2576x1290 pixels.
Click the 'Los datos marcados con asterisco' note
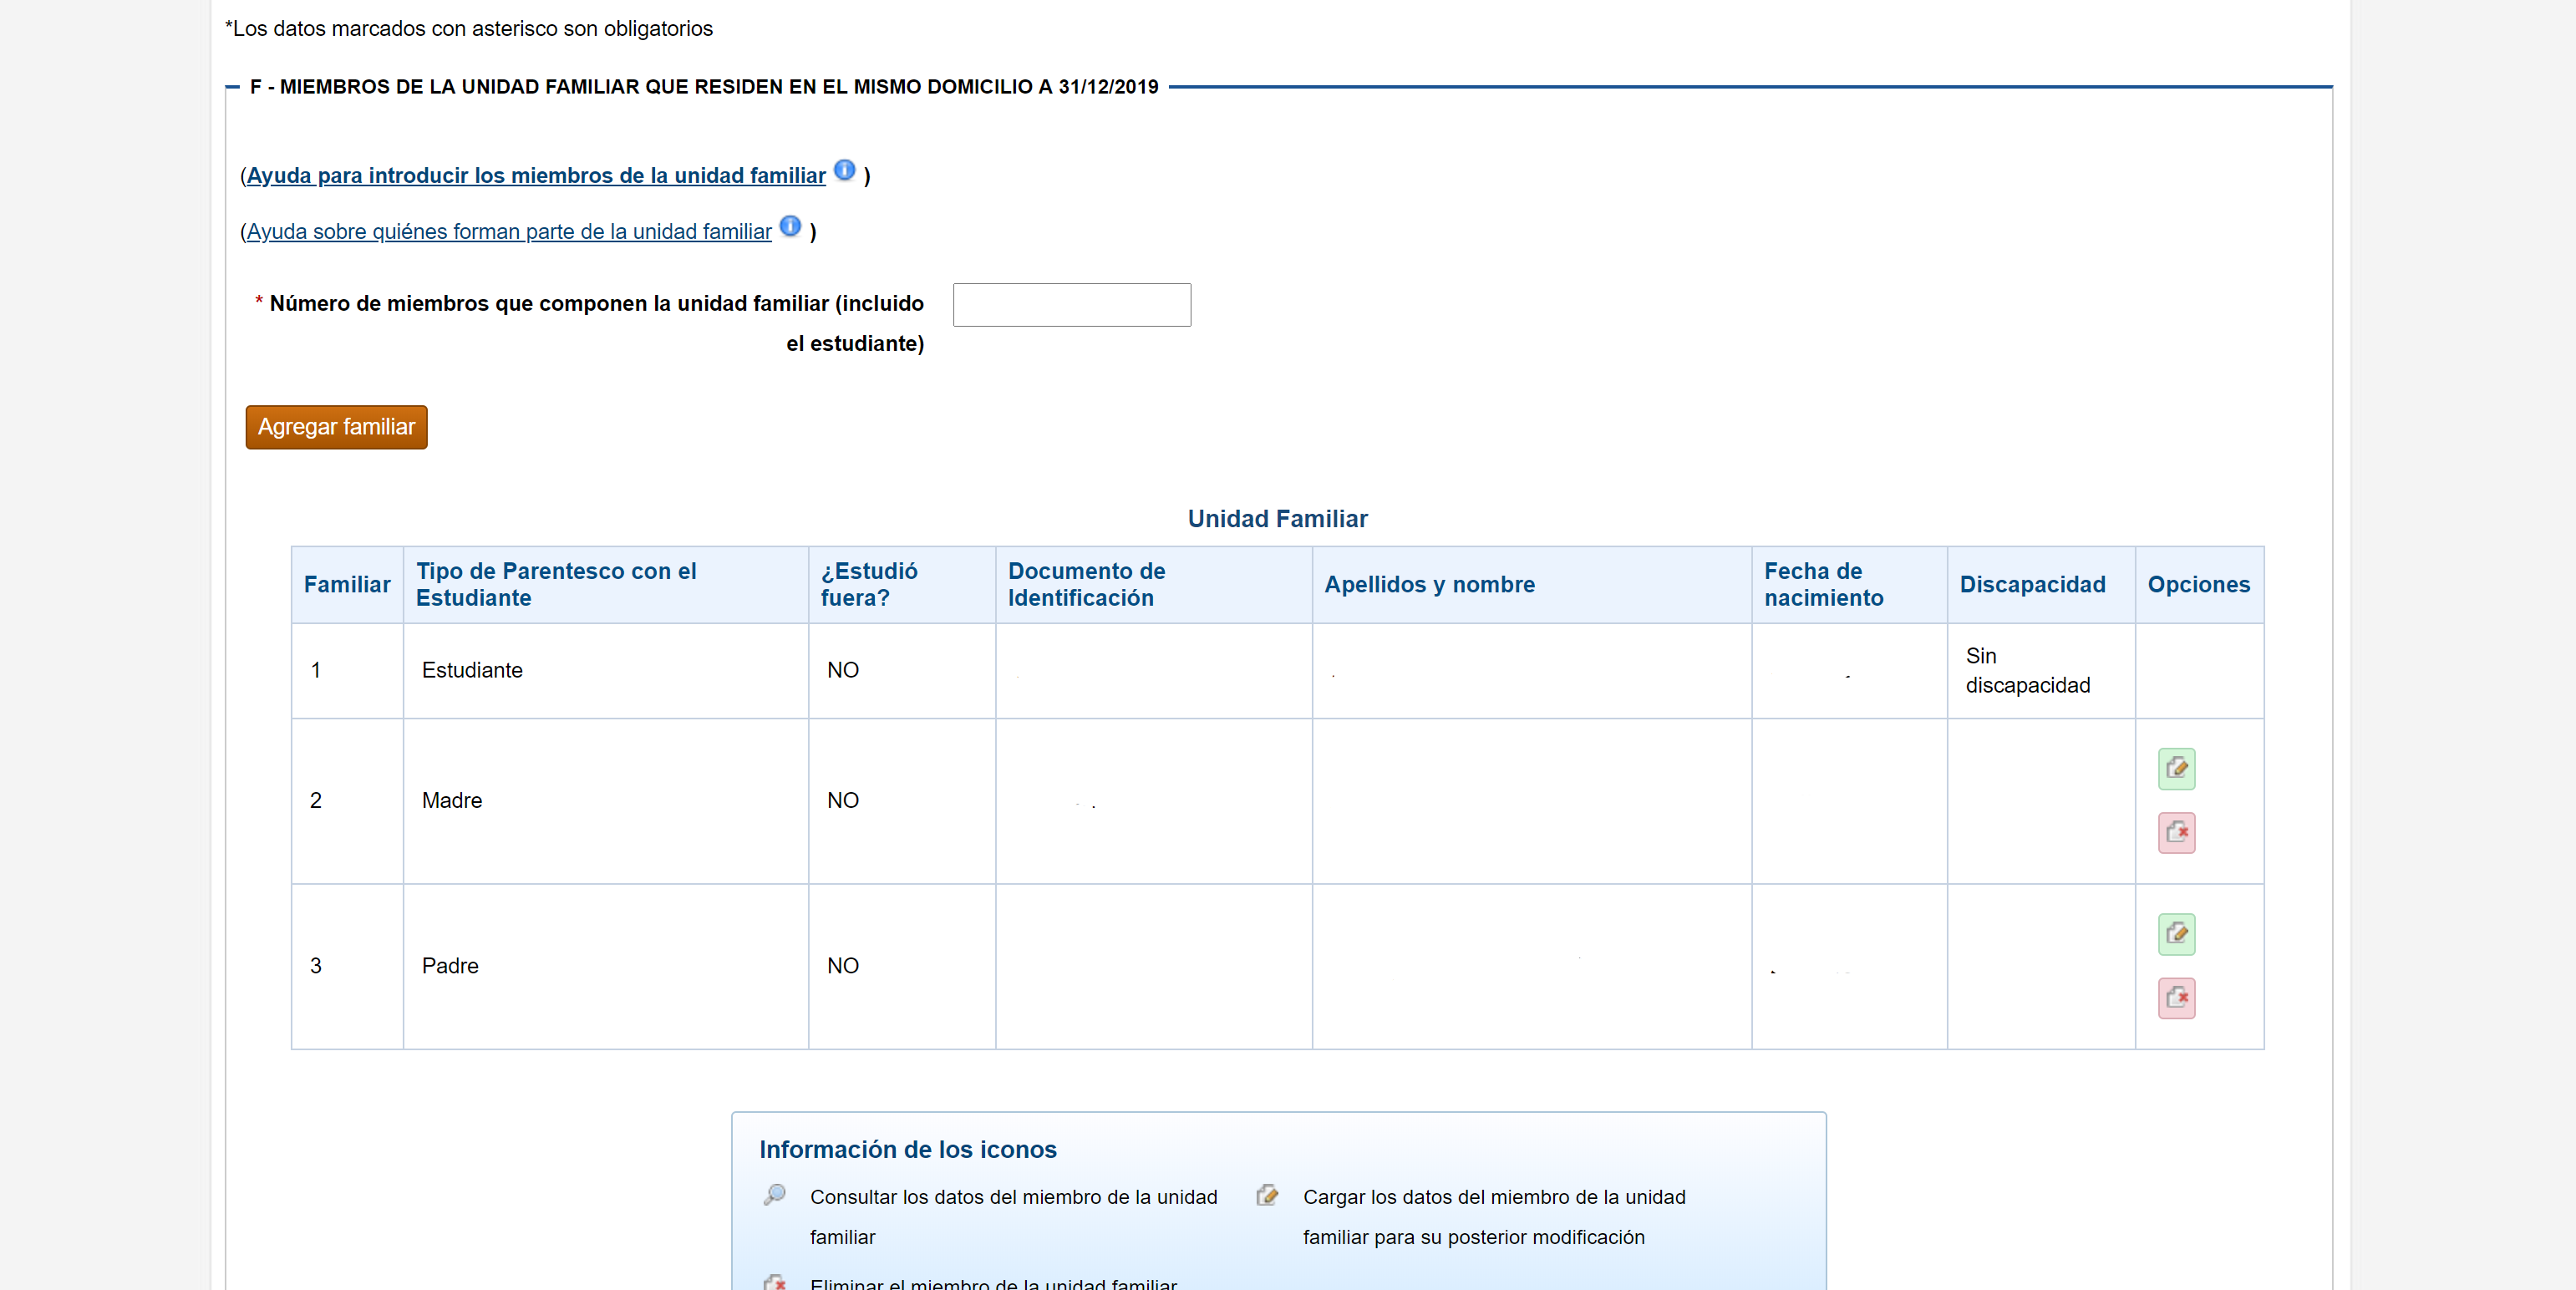tap(468, 28)
